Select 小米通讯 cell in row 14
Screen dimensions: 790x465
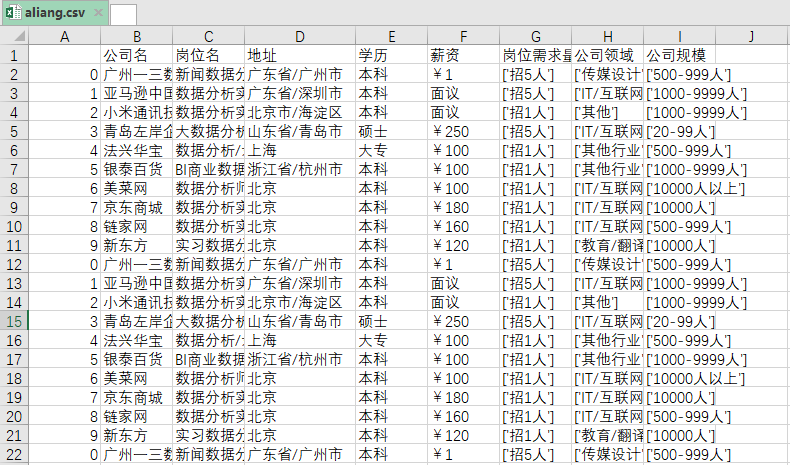click(137, 302)
